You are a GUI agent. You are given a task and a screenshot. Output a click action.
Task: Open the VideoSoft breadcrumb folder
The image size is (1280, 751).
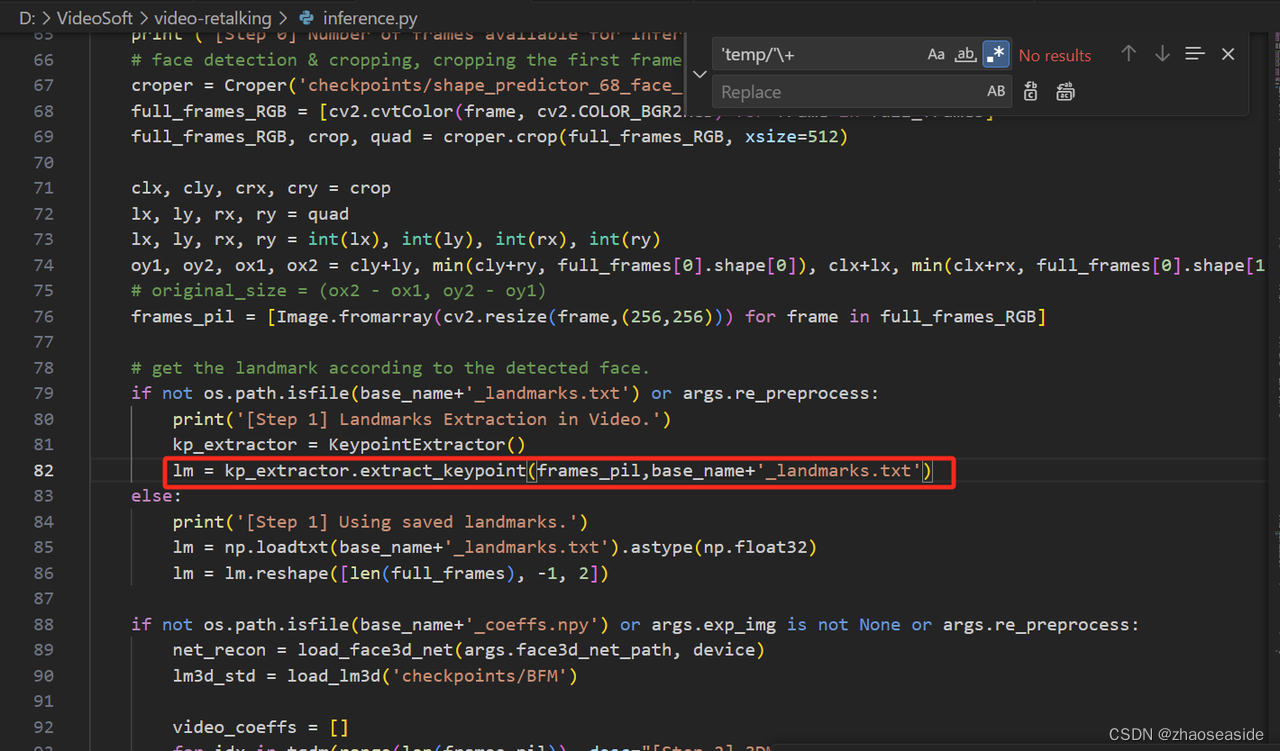point(95,18)
